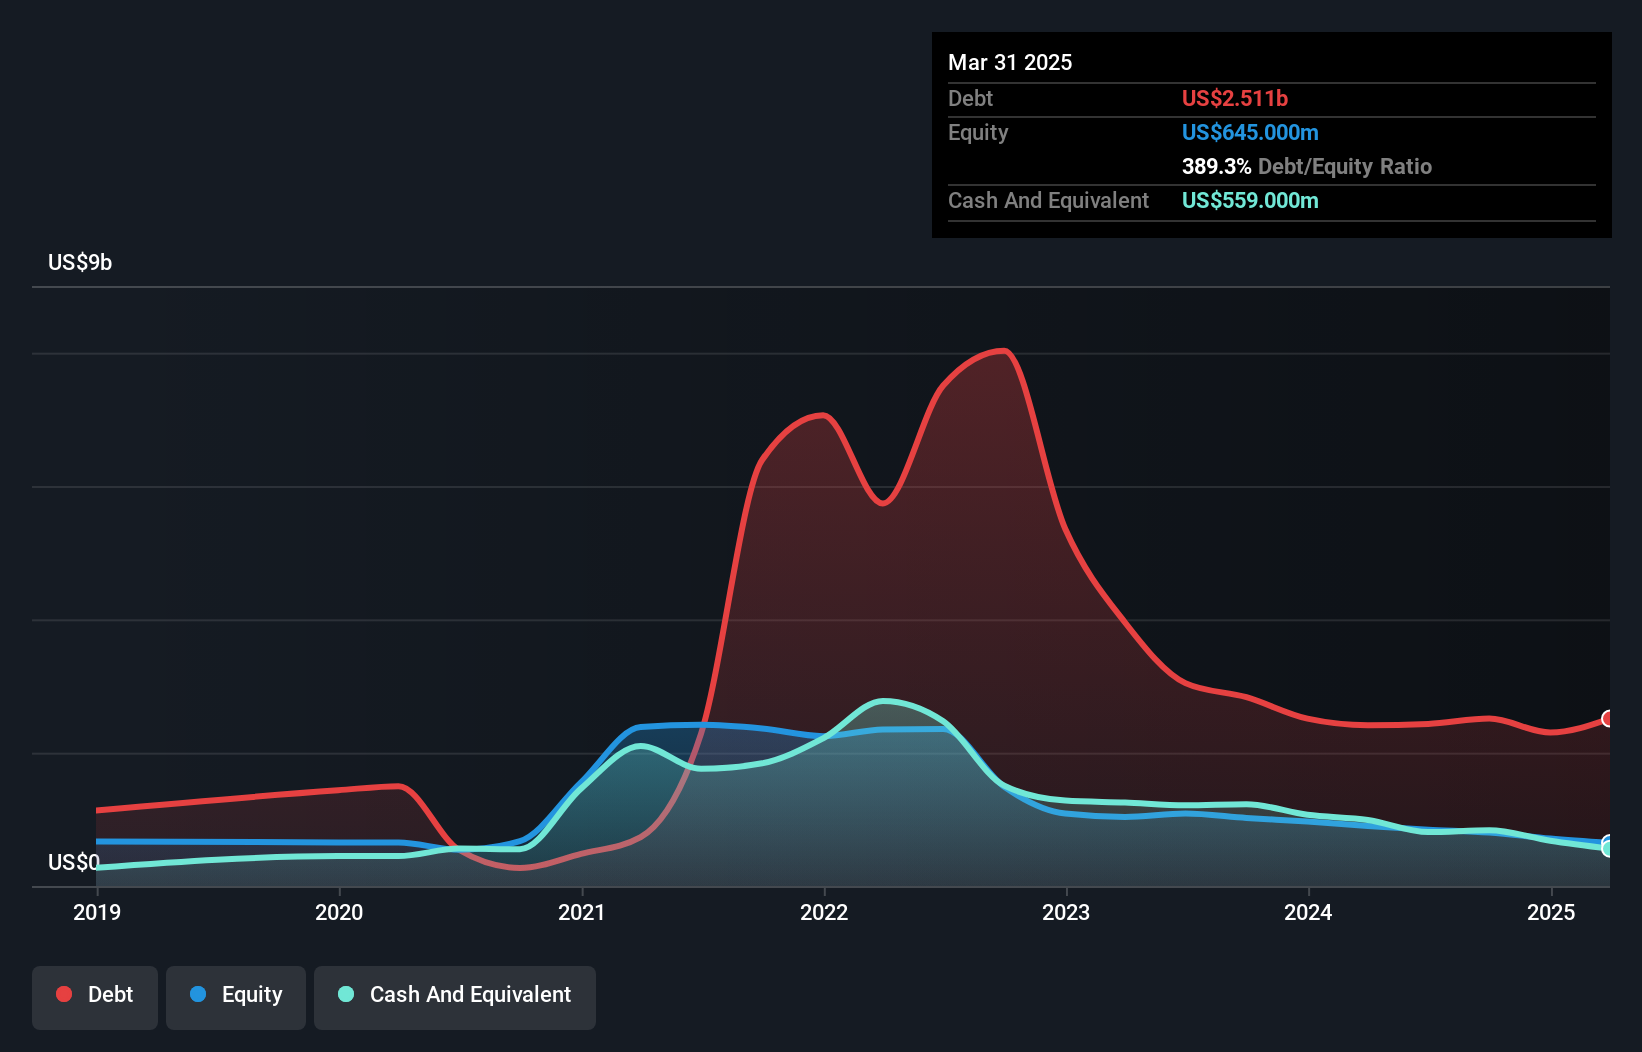This screenshot has width=1642, height=1052.
Task: Select the red Debt endpoint marker
Action: (1608, 719)
